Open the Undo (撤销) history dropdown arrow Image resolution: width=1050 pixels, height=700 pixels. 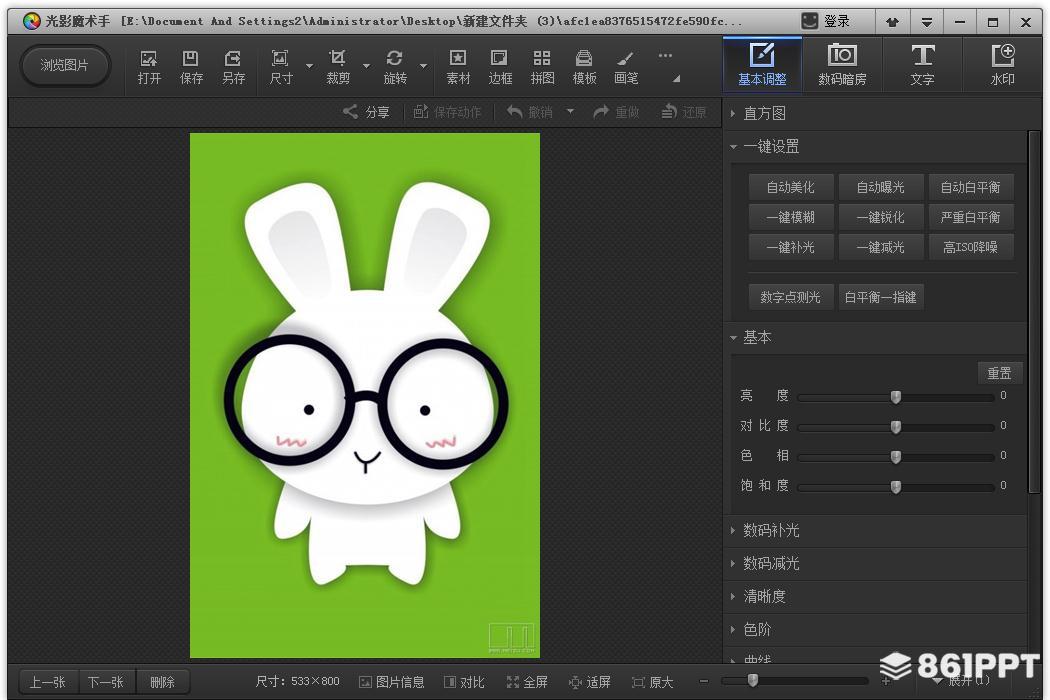(570, 111)
